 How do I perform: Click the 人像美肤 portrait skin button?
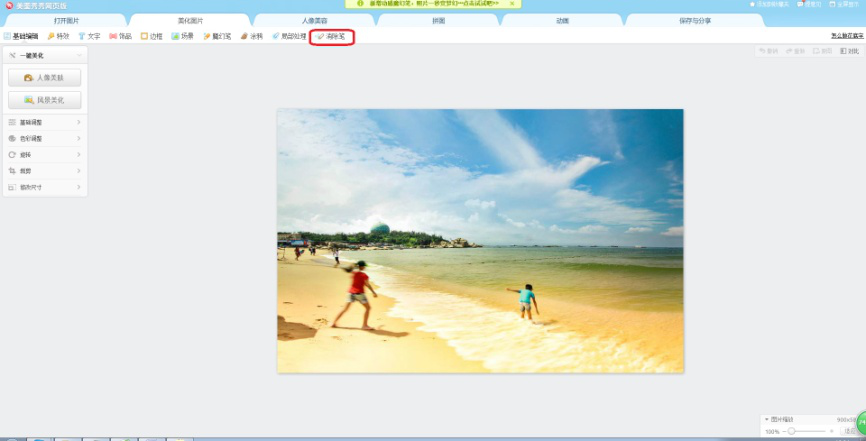(45, 78)
